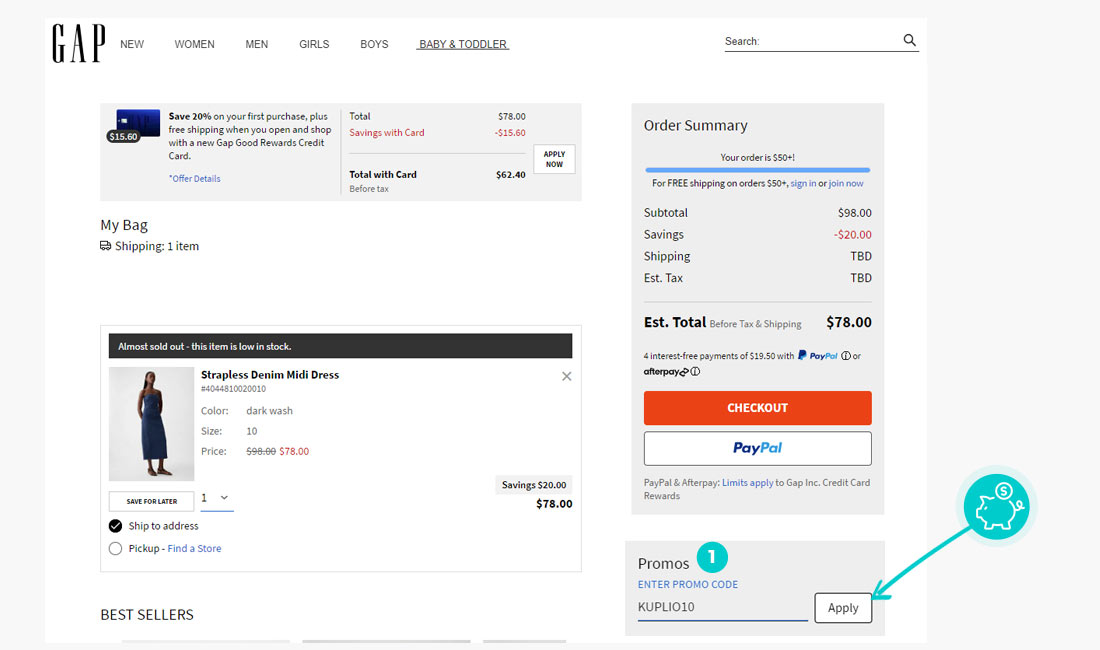Viewport: 1100px width, 650px height.
Task: Click Apply next to promo code
Action: click(x=843, y=608)
